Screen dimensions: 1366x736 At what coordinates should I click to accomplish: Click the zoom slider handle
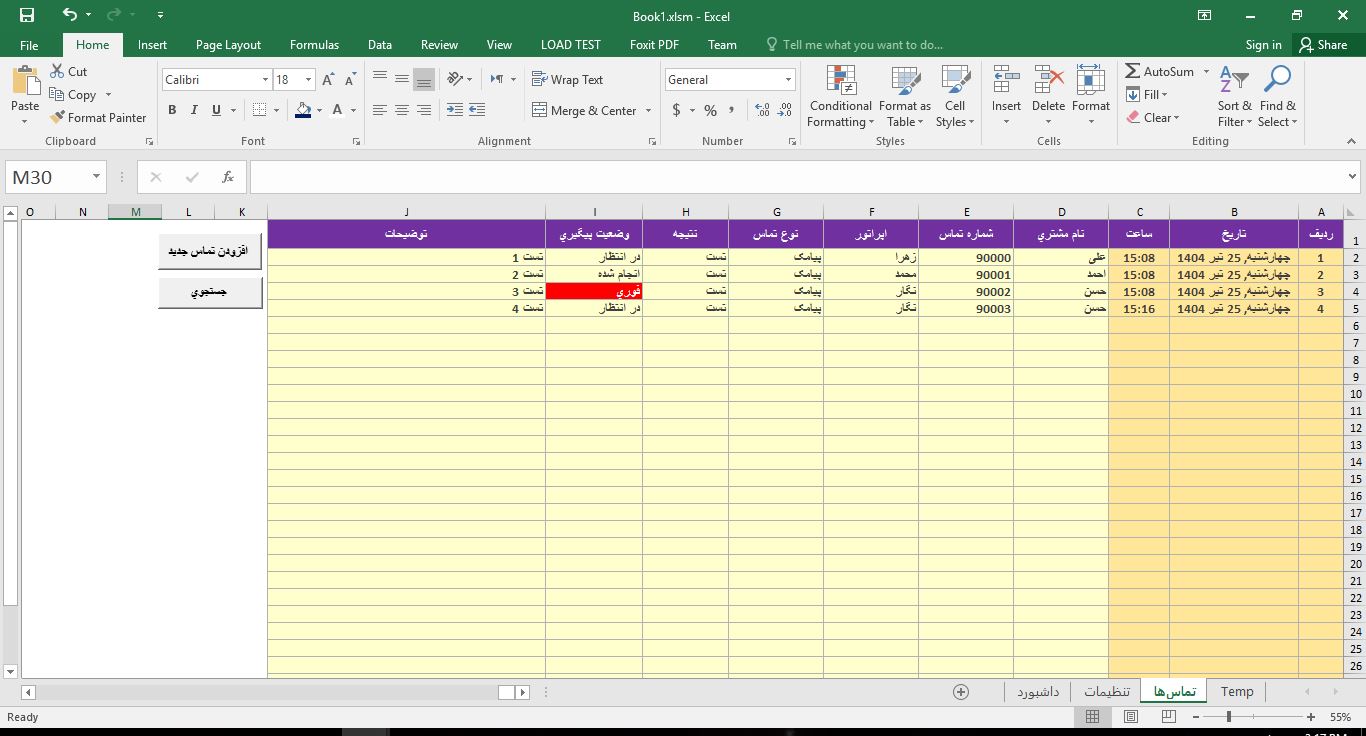pyautogui.click(x=1228, y=717)
